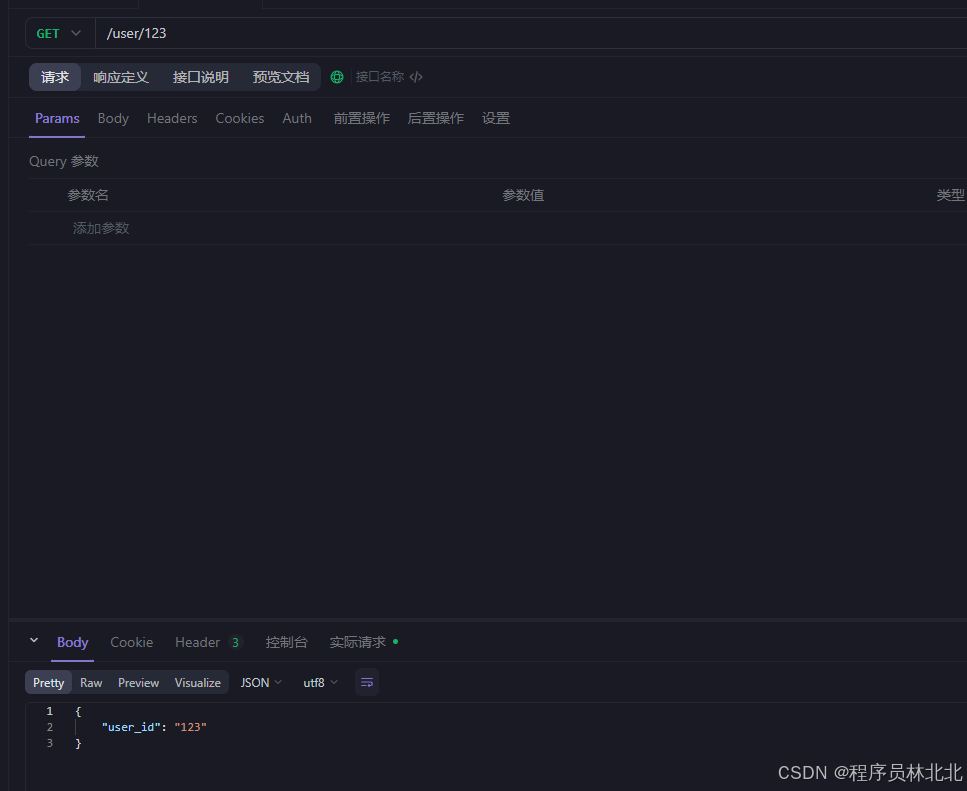Click the 接口名称 input field
This screenshot has height=791, width=967.
(x=379, y=77)
